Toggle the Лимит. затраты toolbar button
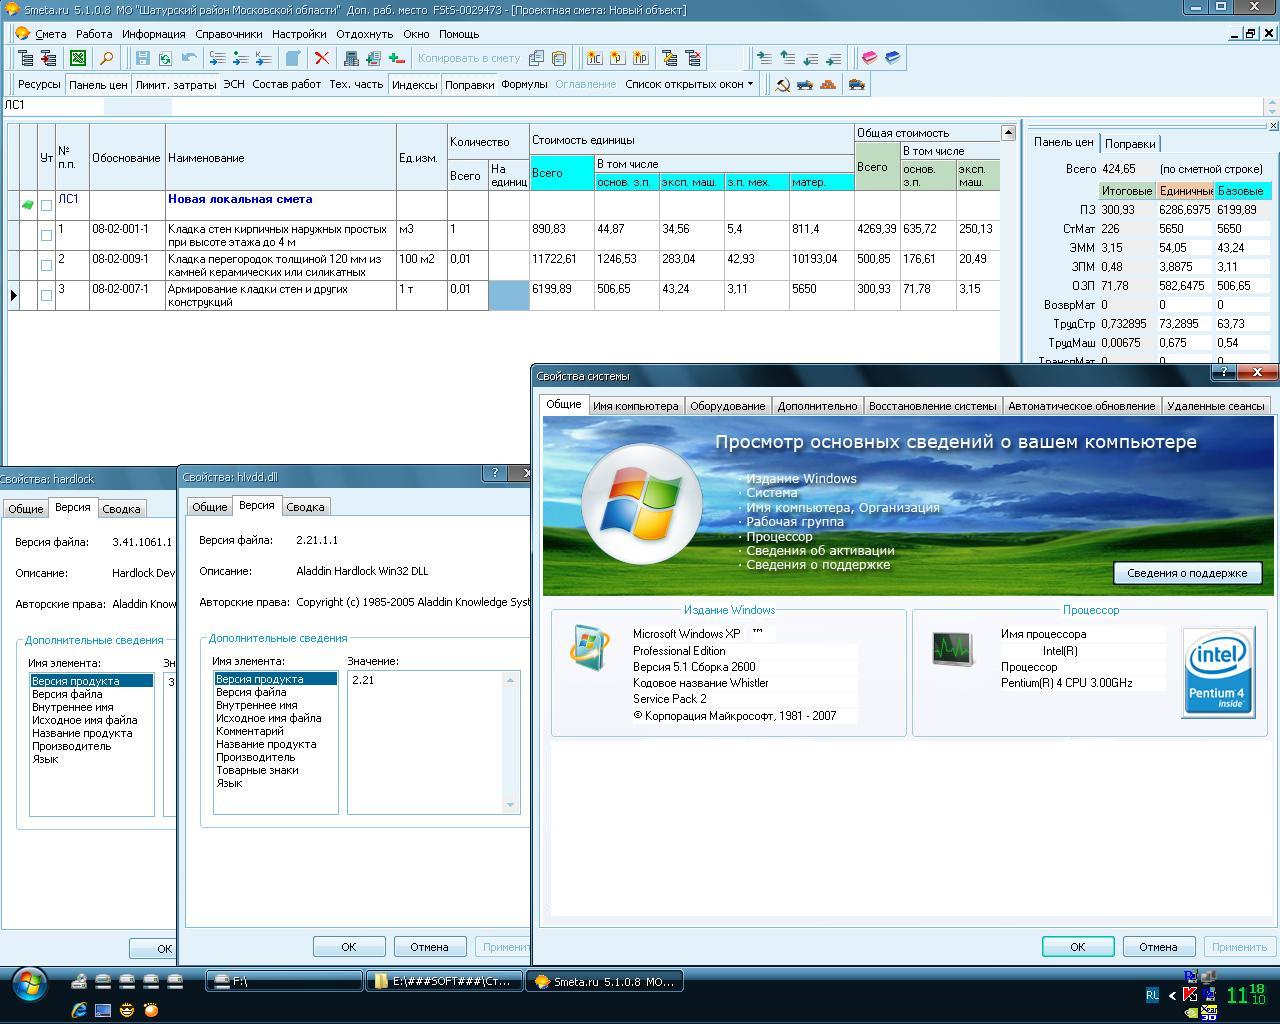 click(x=176, y=85)
